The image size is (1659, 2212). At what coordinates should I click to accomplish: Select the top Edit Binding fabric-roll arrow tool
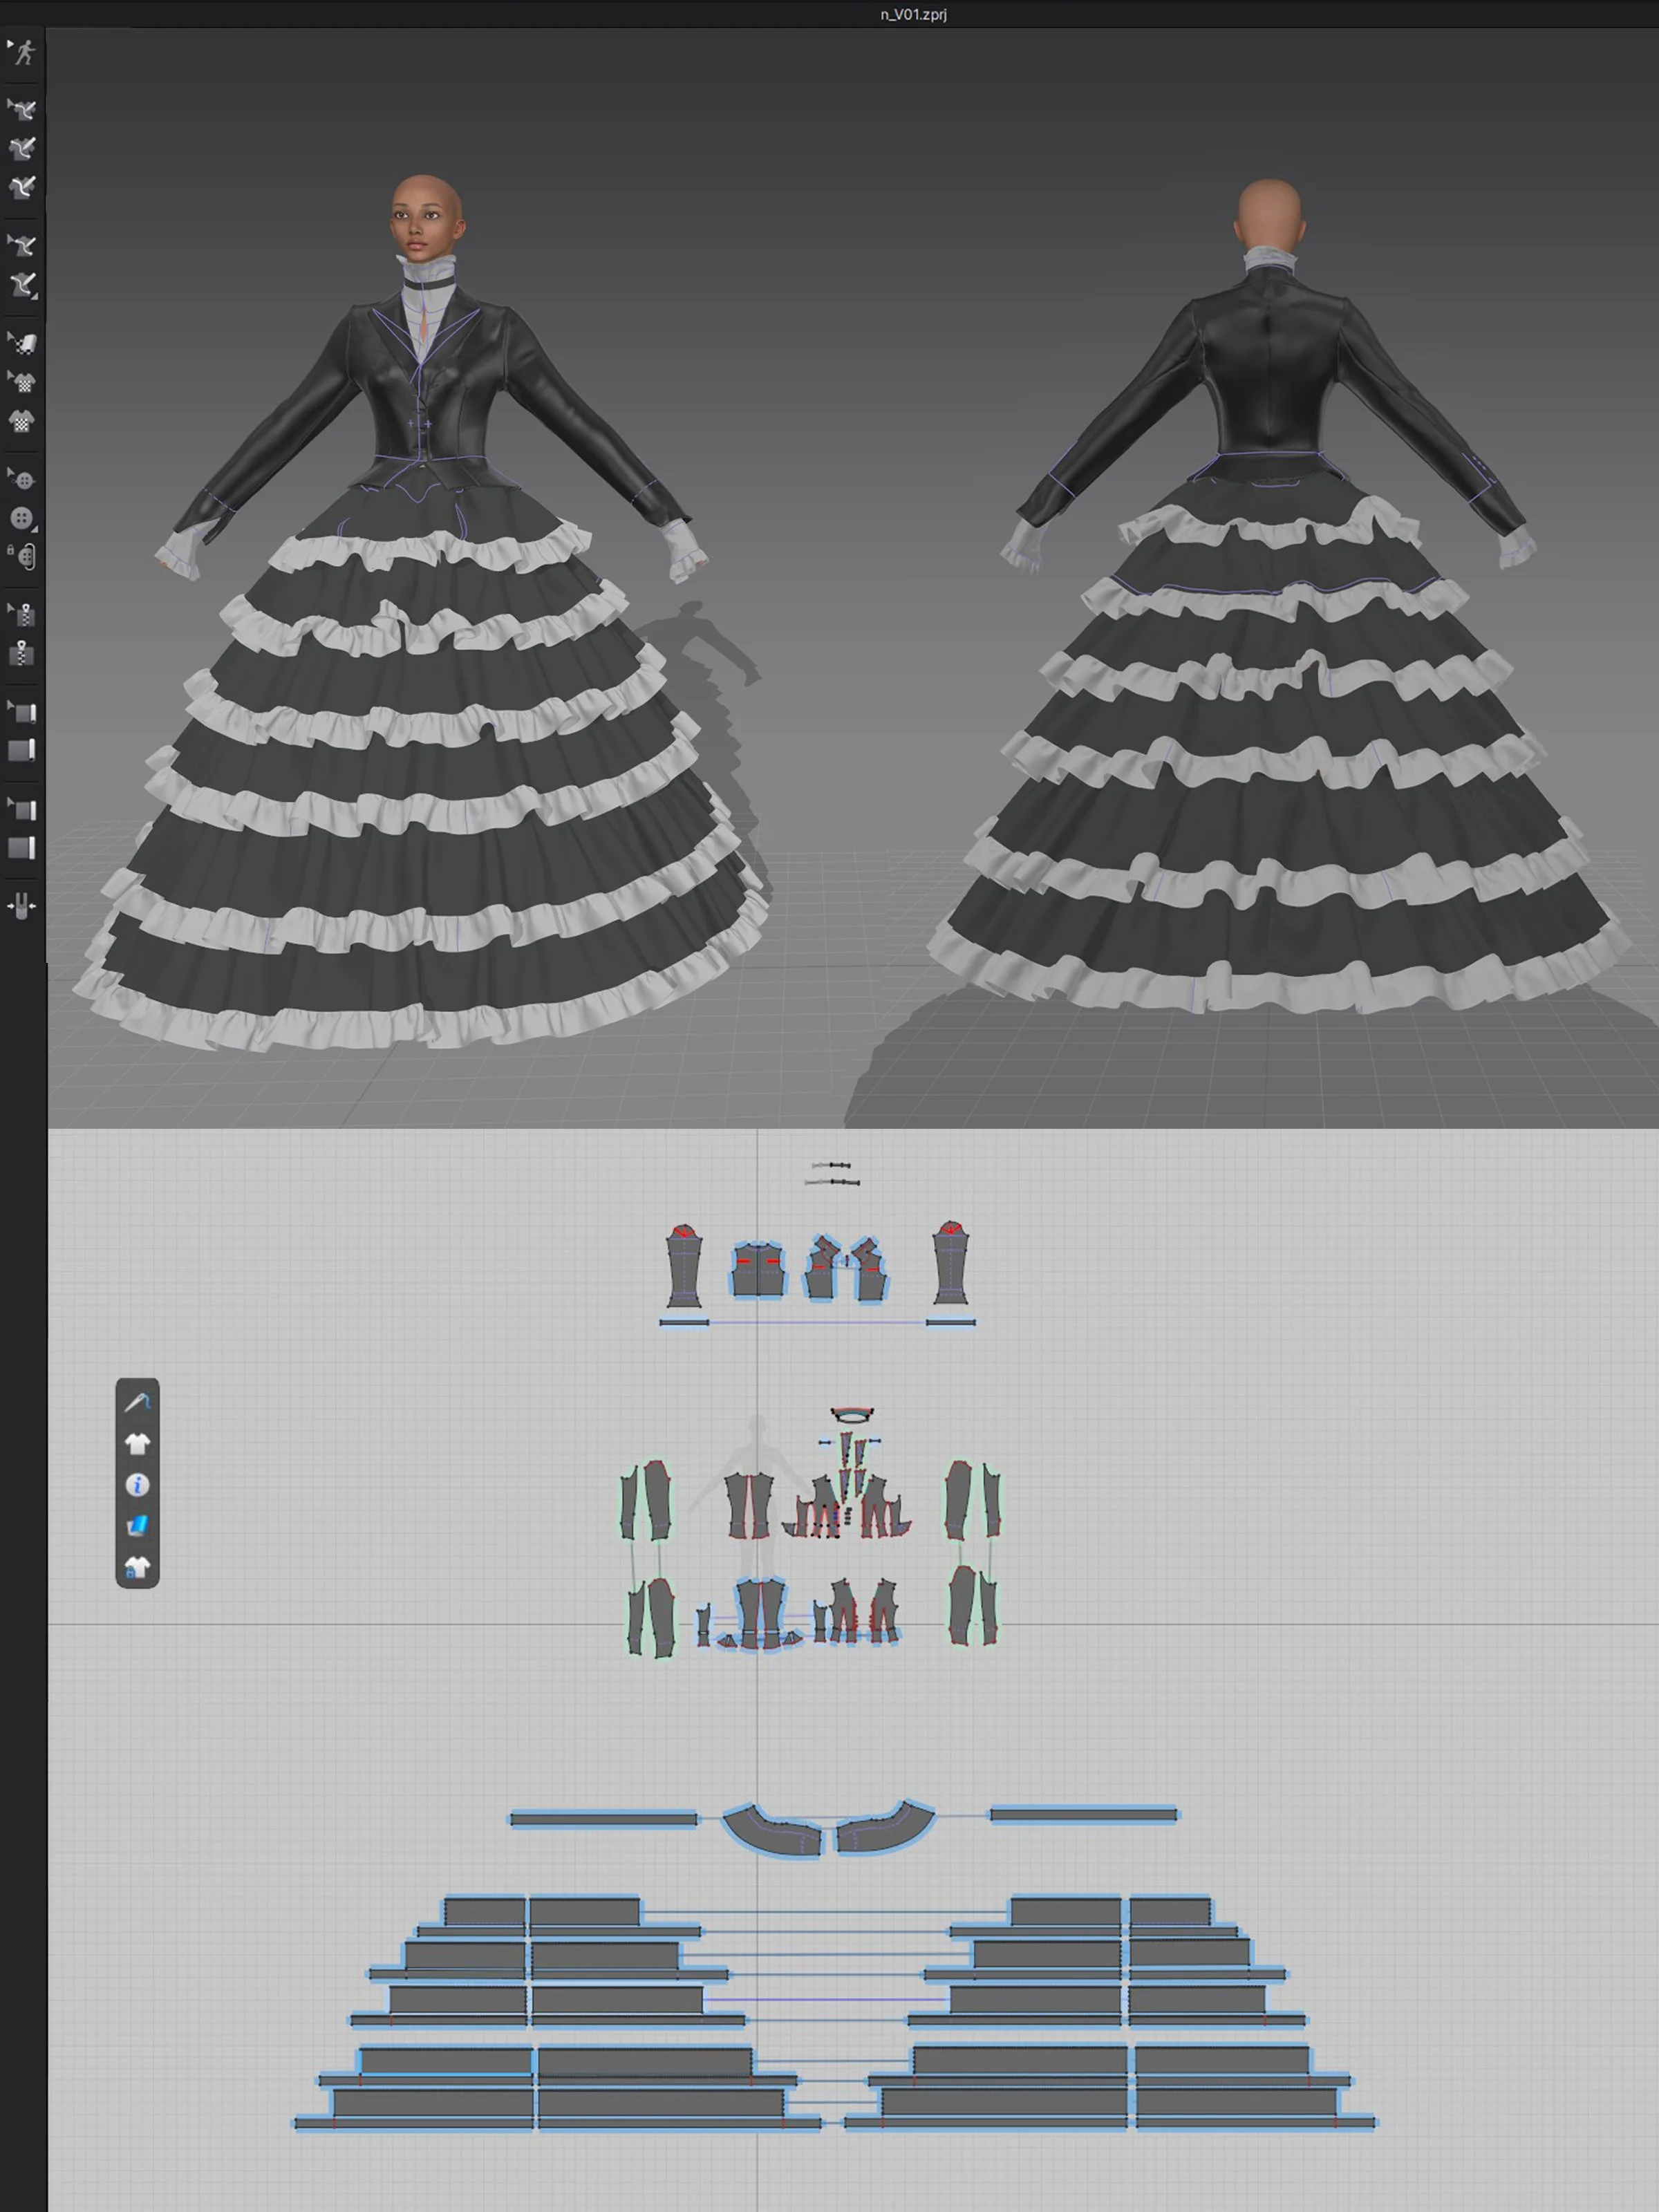(x=22, y=712)
